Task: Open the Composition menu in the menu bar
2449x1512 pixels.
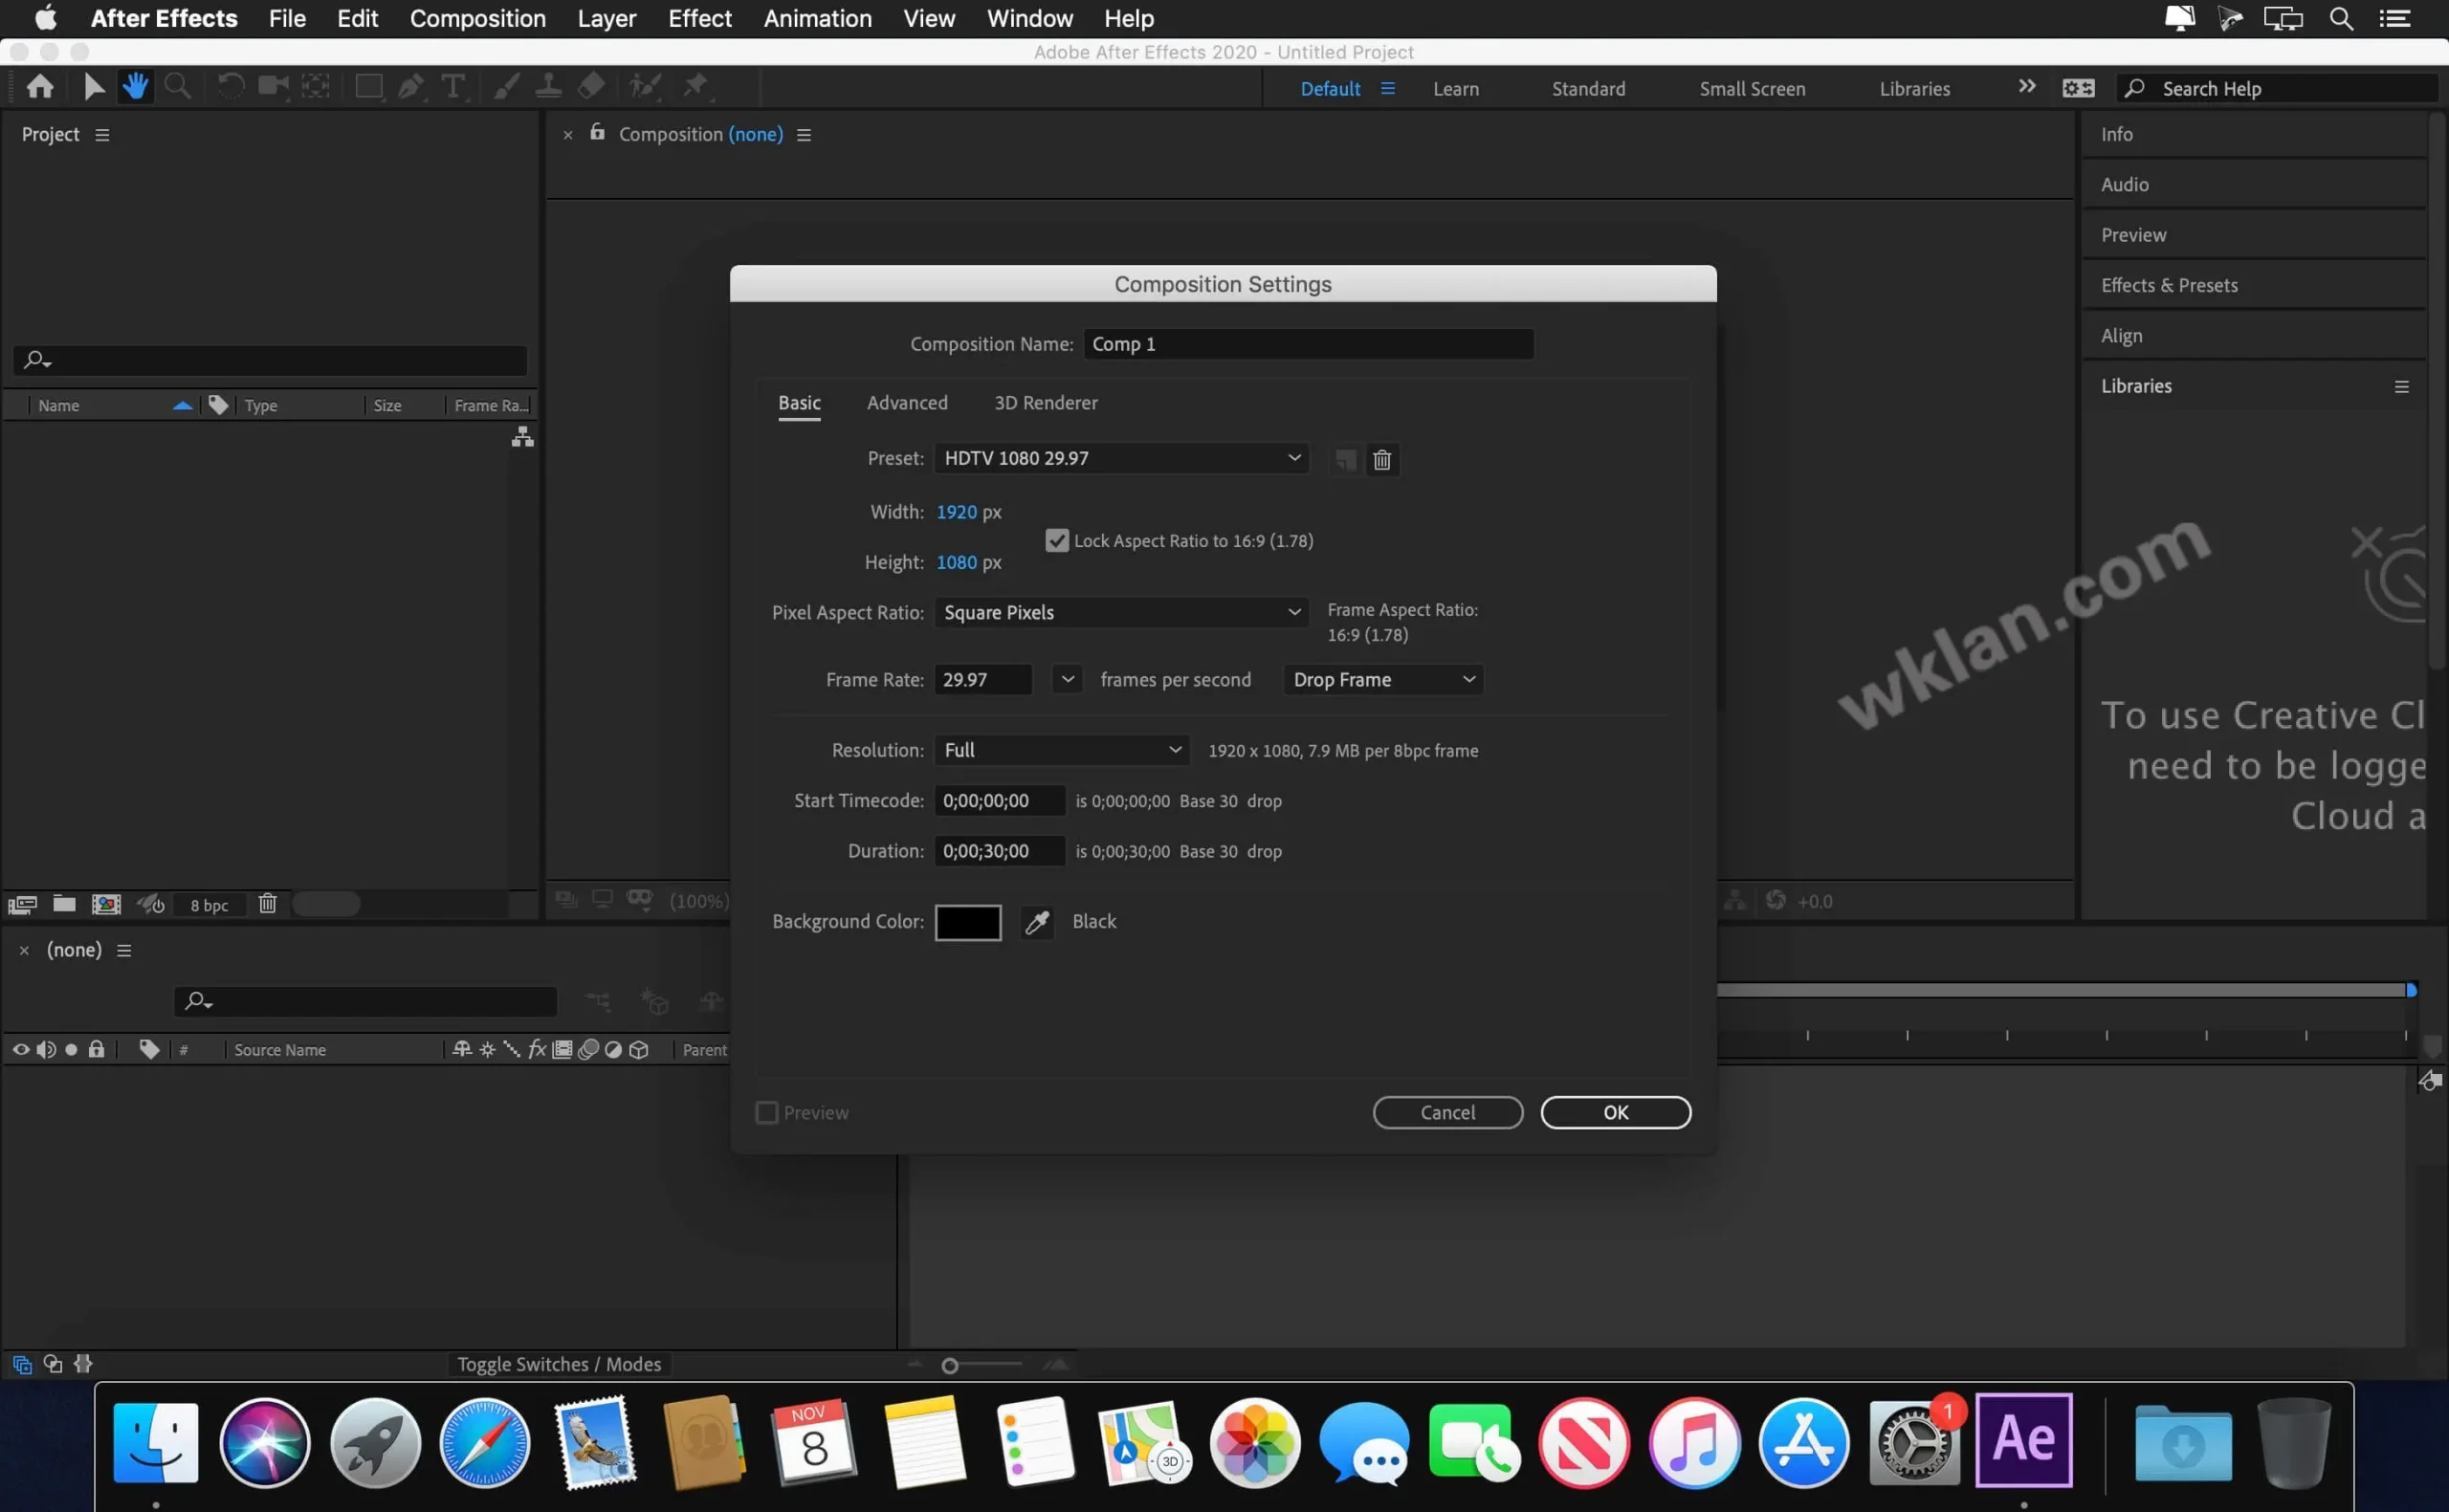Action: (477, 18)
